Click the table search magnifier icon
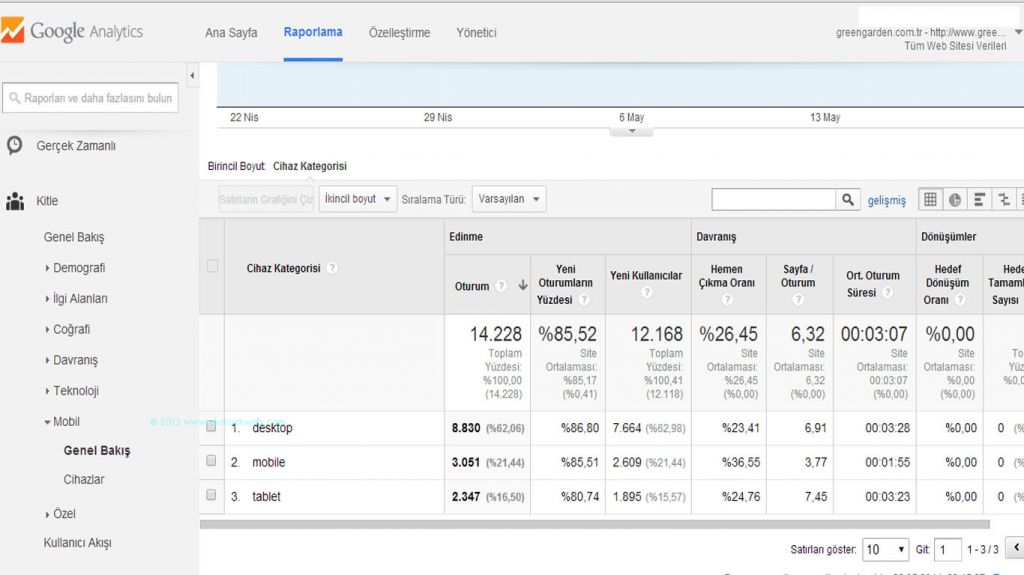This screenshot has height=575, width=1024. click(848, 200)
